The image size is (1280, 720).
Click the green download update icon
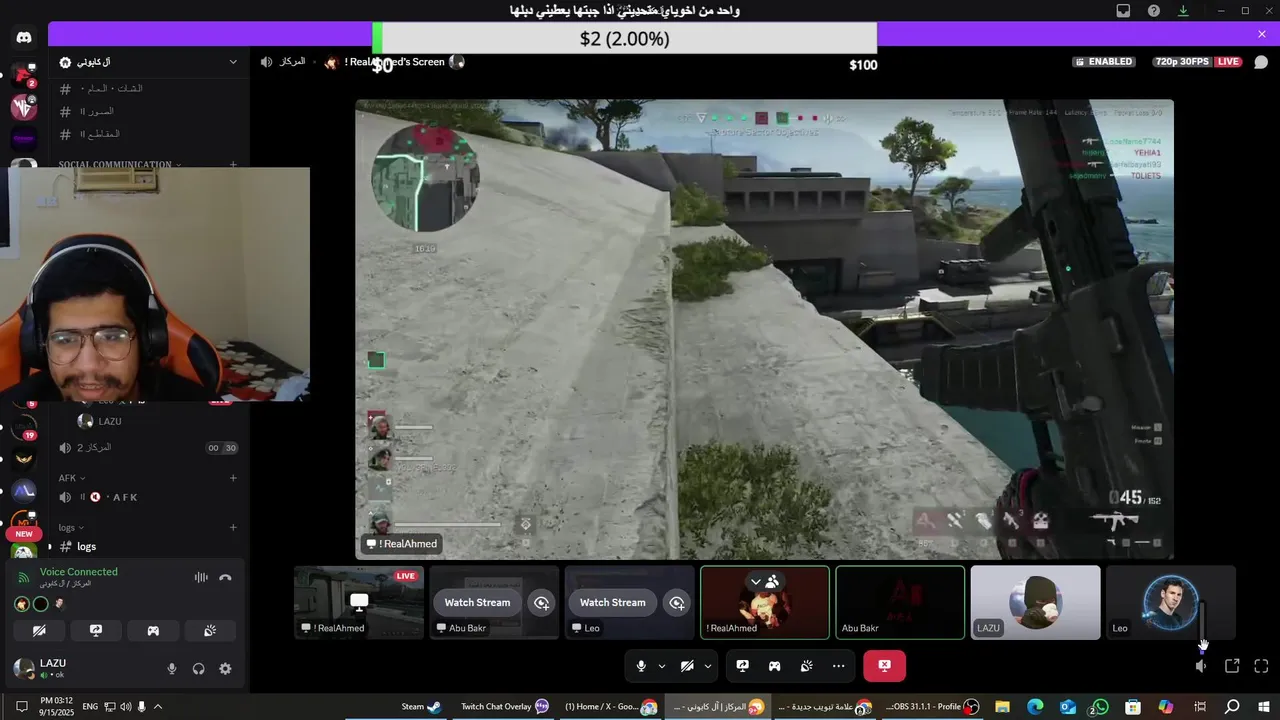[x=1184, y=11]
